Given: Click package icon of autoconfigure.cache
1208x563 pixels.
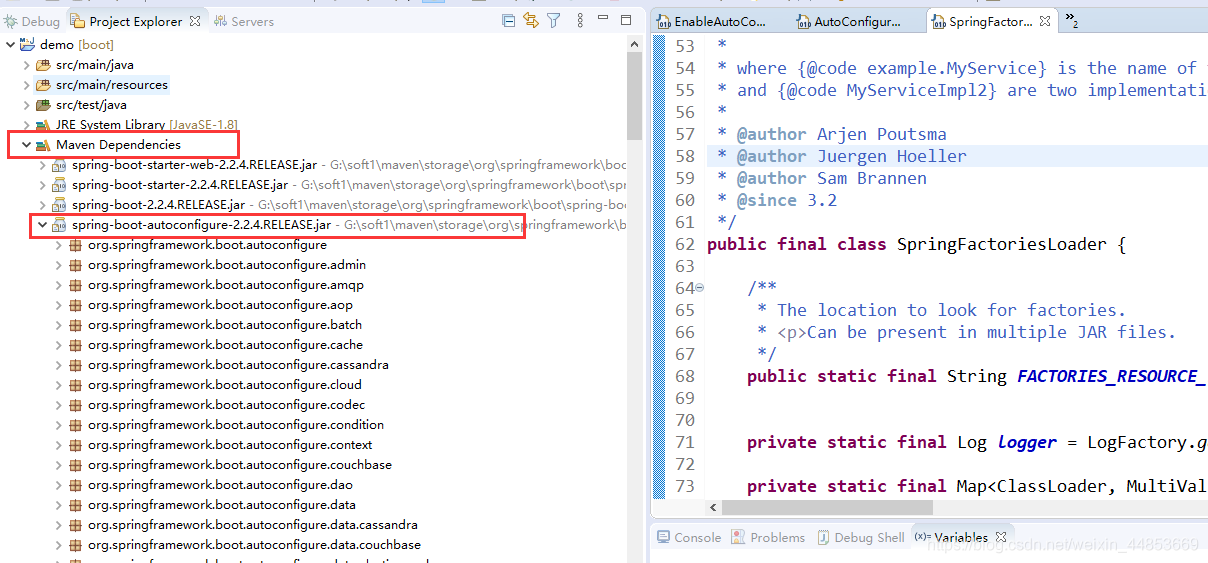Looking at the screenshot, I should pos(75,345).
